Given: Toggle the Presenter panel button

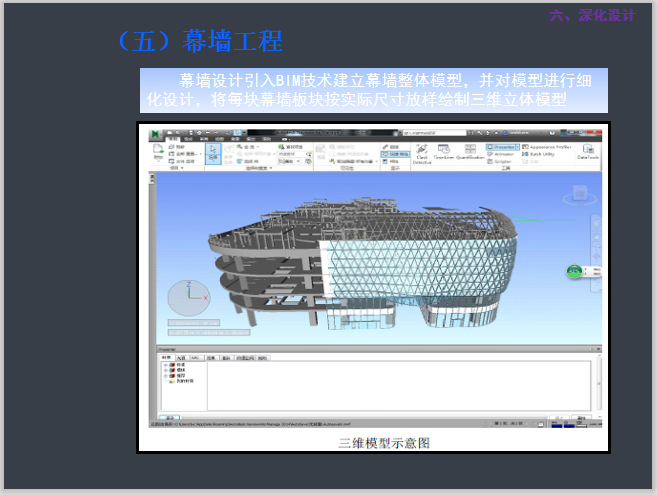Looking at the screenshot, I should (x=506, y=146).
